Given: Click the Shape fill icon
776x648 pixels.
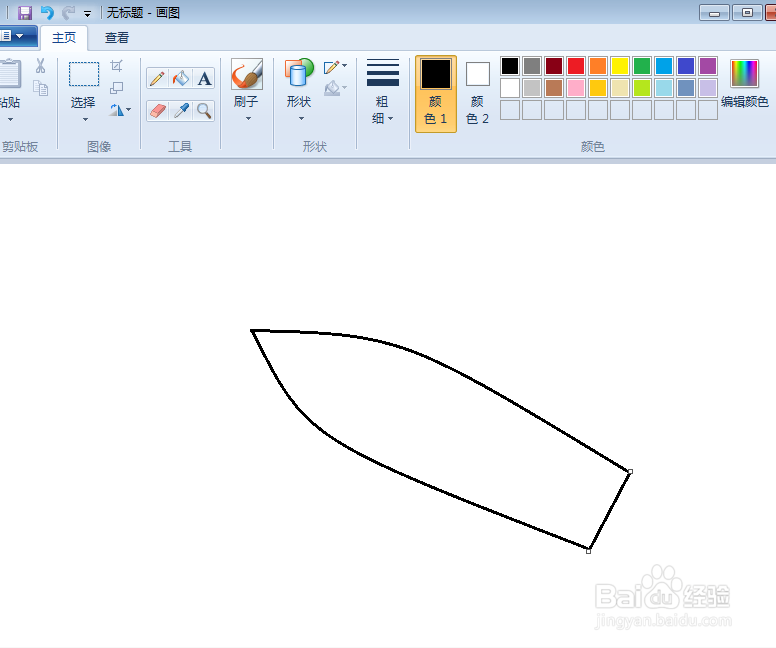Looking at the screenshot, I should pyautogui.click(x=332, y=89).
